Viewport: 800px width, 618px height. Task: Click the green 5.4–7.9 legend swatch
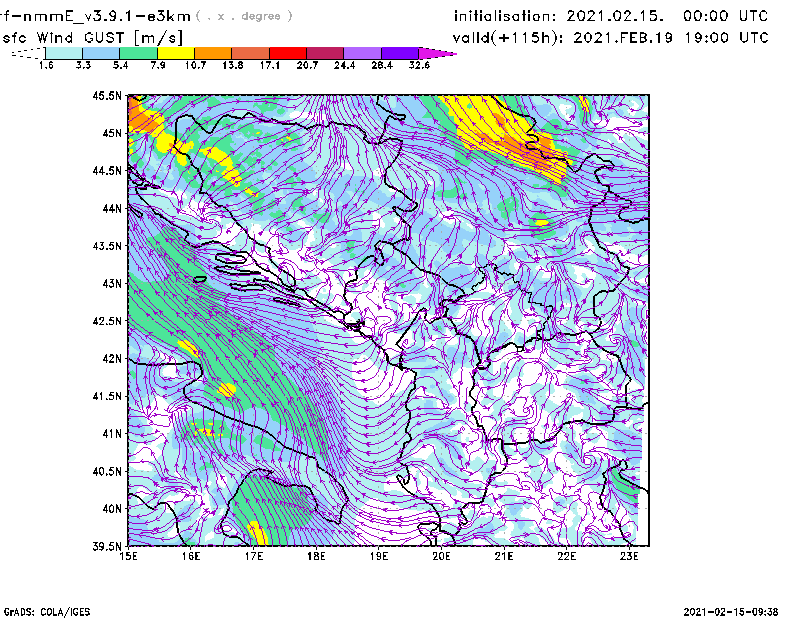[138, 53]
